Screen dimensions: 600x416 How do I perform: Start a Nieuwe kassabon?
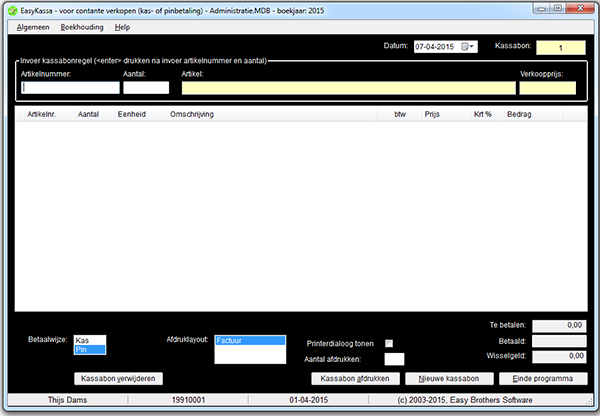coord(447,379)
